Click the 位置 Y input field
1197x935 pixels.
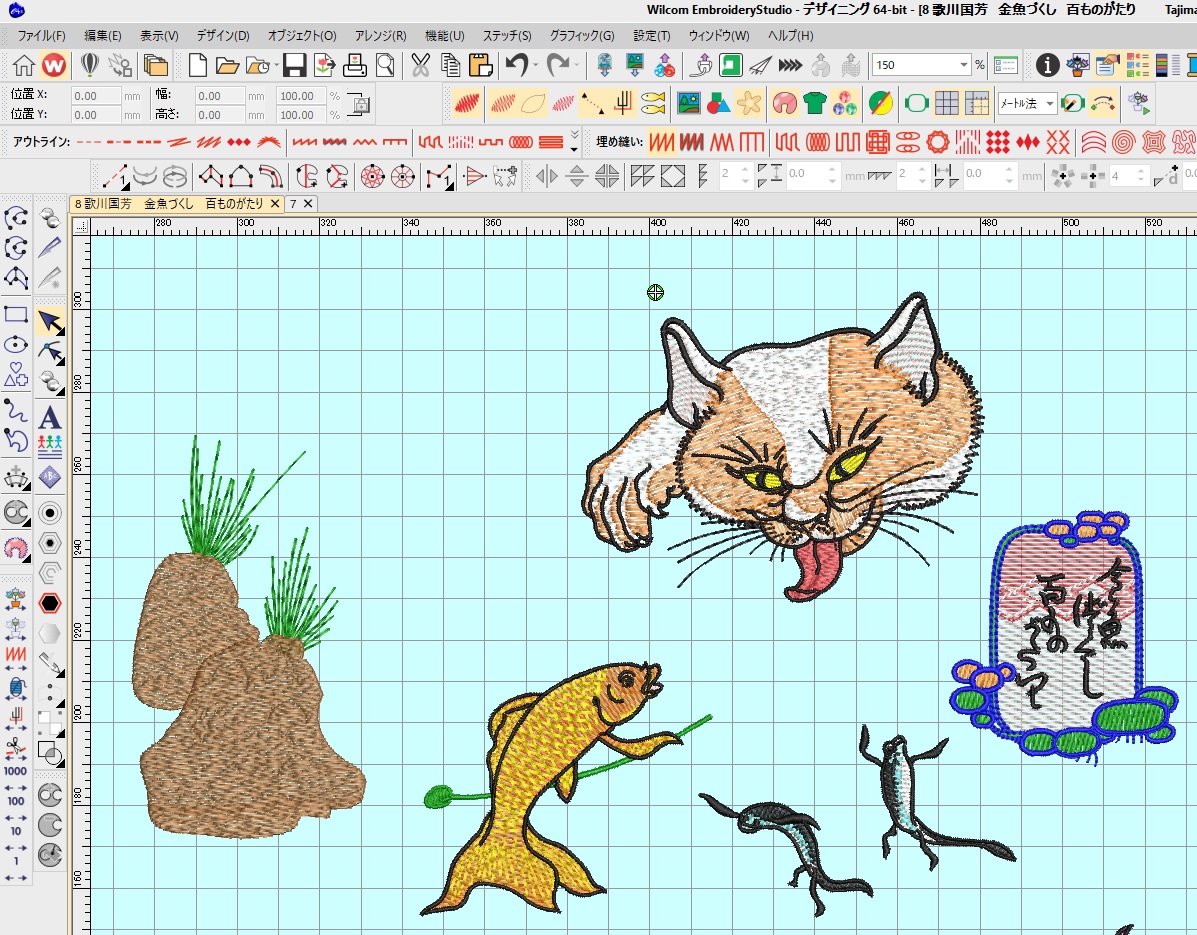click(95, 115)
